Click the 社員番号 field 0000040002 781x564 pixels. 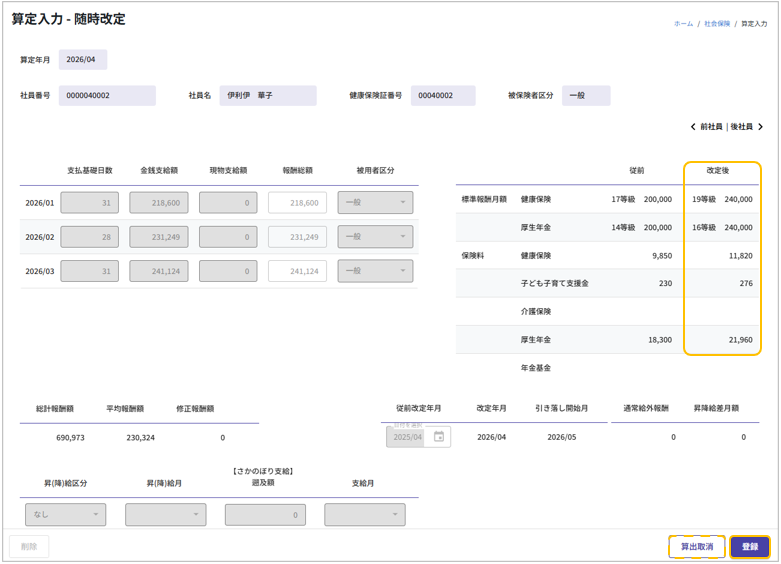point(107,96)
